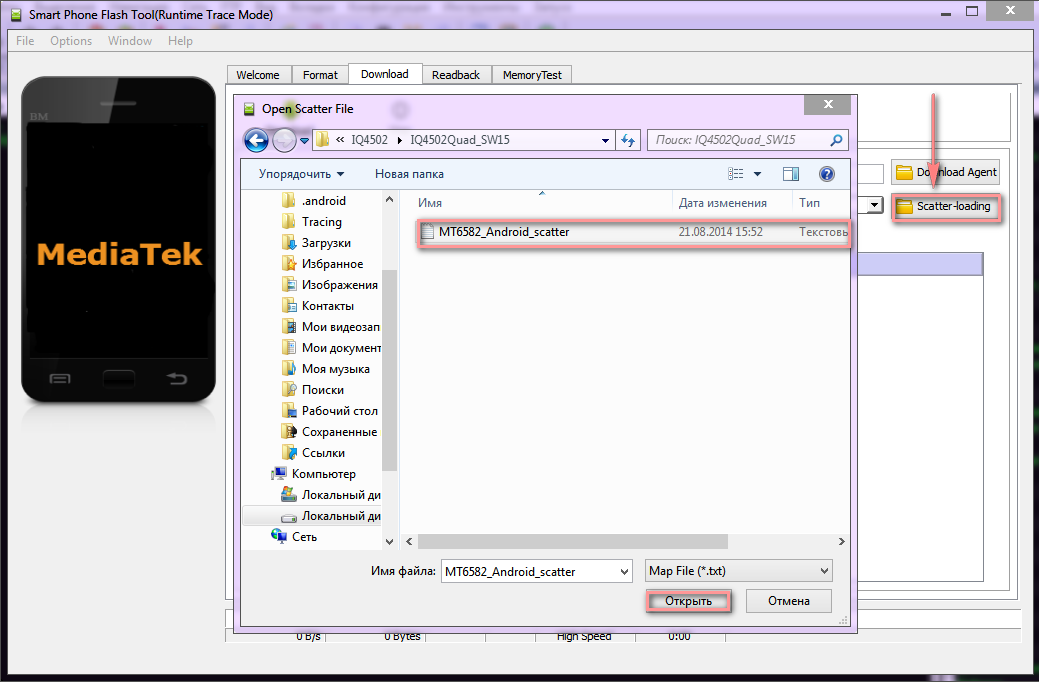Open the Options menu
The image size is (1039, 682).
coord(71,41)
